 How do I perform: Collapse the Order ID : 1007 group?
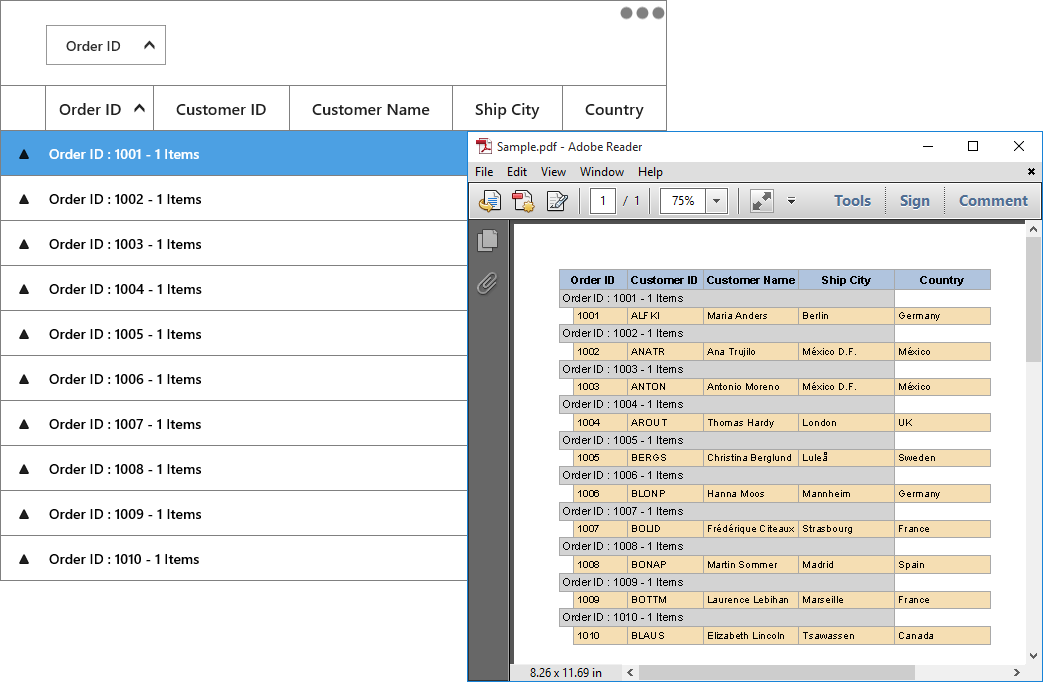pos(24,424)
